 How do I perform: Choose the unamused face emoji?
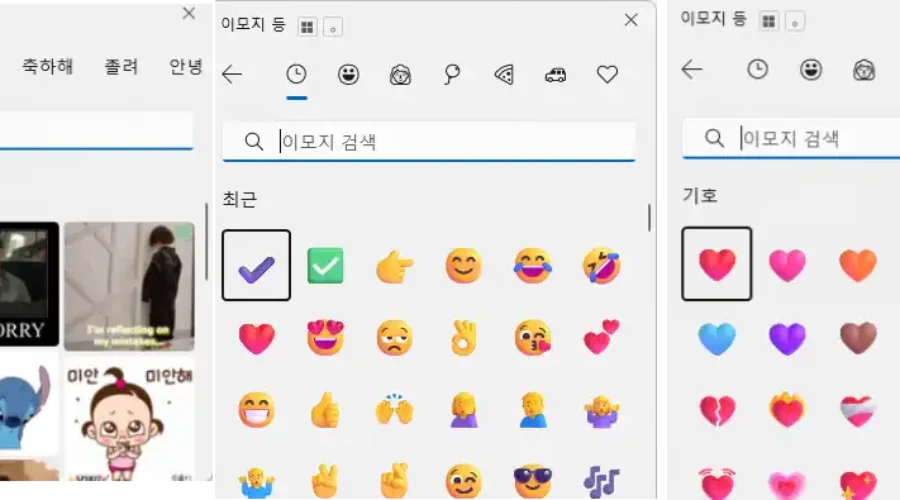tap(394, 338)
